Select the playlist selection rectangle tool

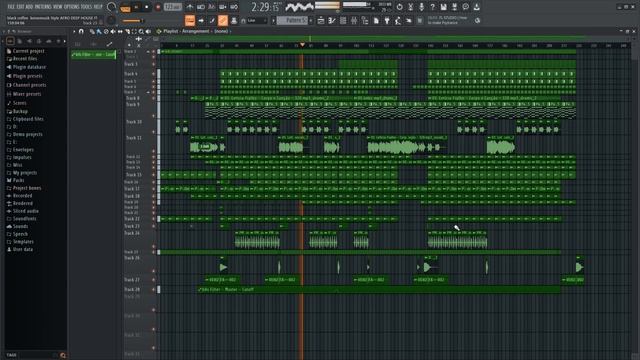(134, 31)
